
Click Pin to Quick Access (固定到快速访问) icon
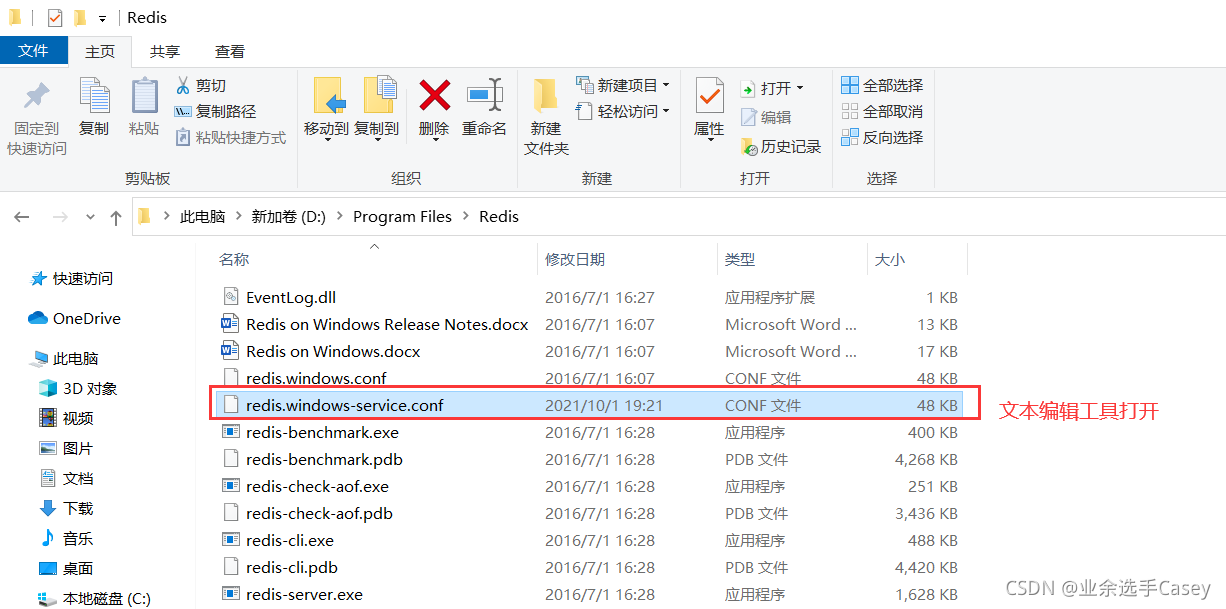tap(37, 97)
